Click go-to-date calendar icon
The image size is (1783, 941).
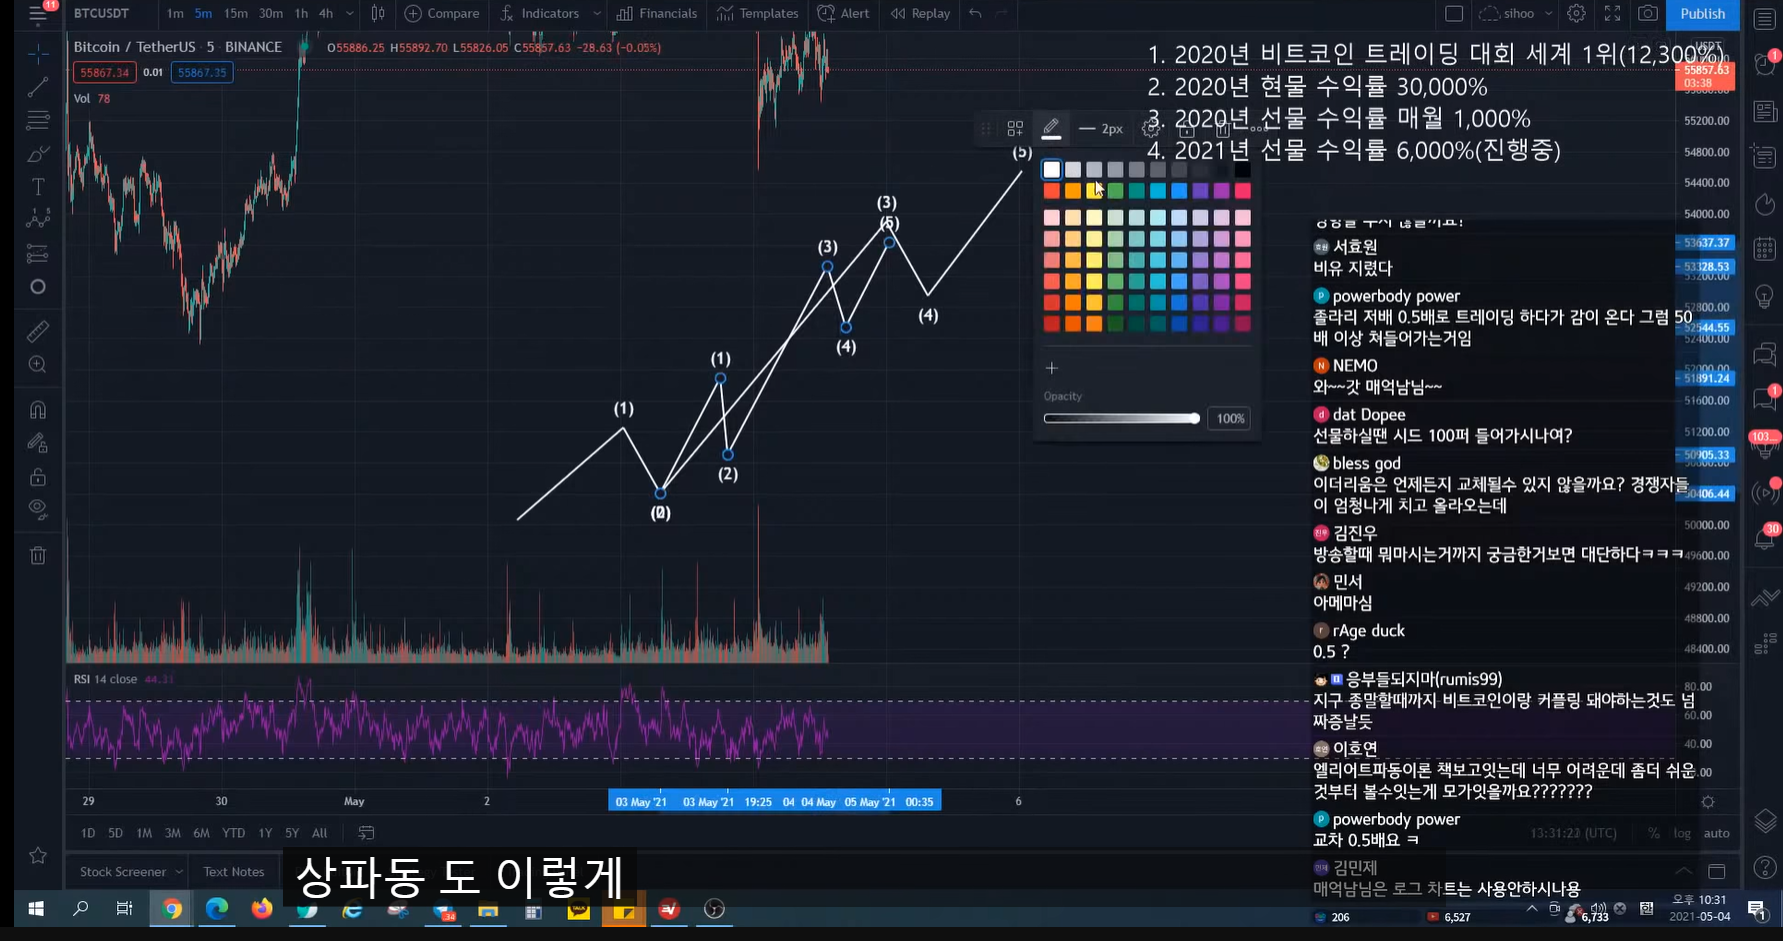coord(366,833)
